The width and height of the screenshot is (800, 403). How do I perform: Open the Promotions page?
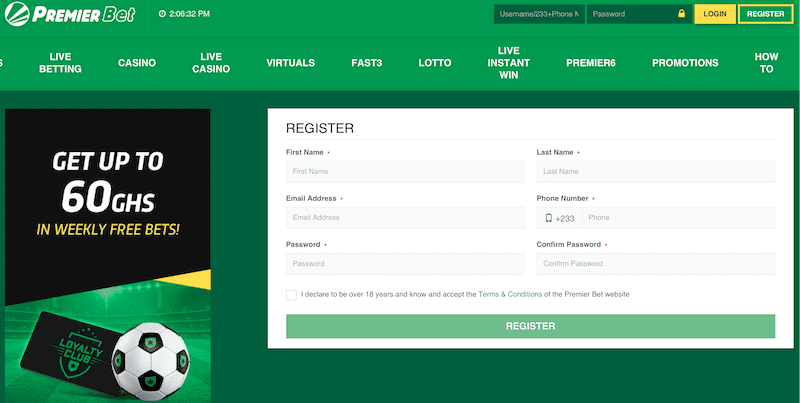tap(685, 63)
